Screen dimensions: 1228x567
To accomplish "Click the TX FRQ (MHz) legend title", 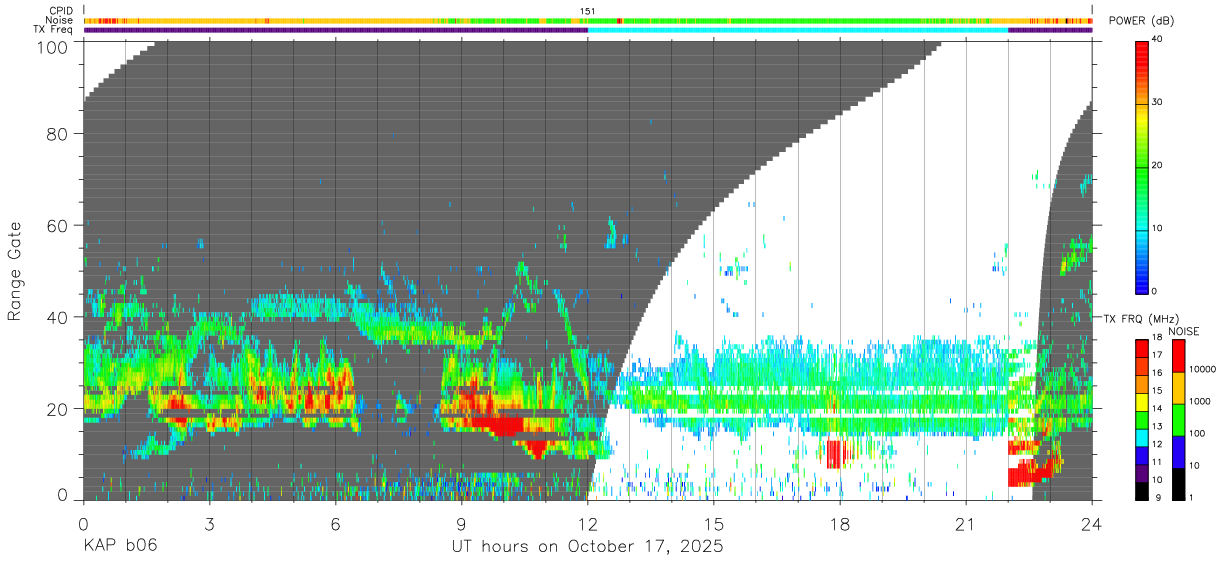I will 1139,318.
